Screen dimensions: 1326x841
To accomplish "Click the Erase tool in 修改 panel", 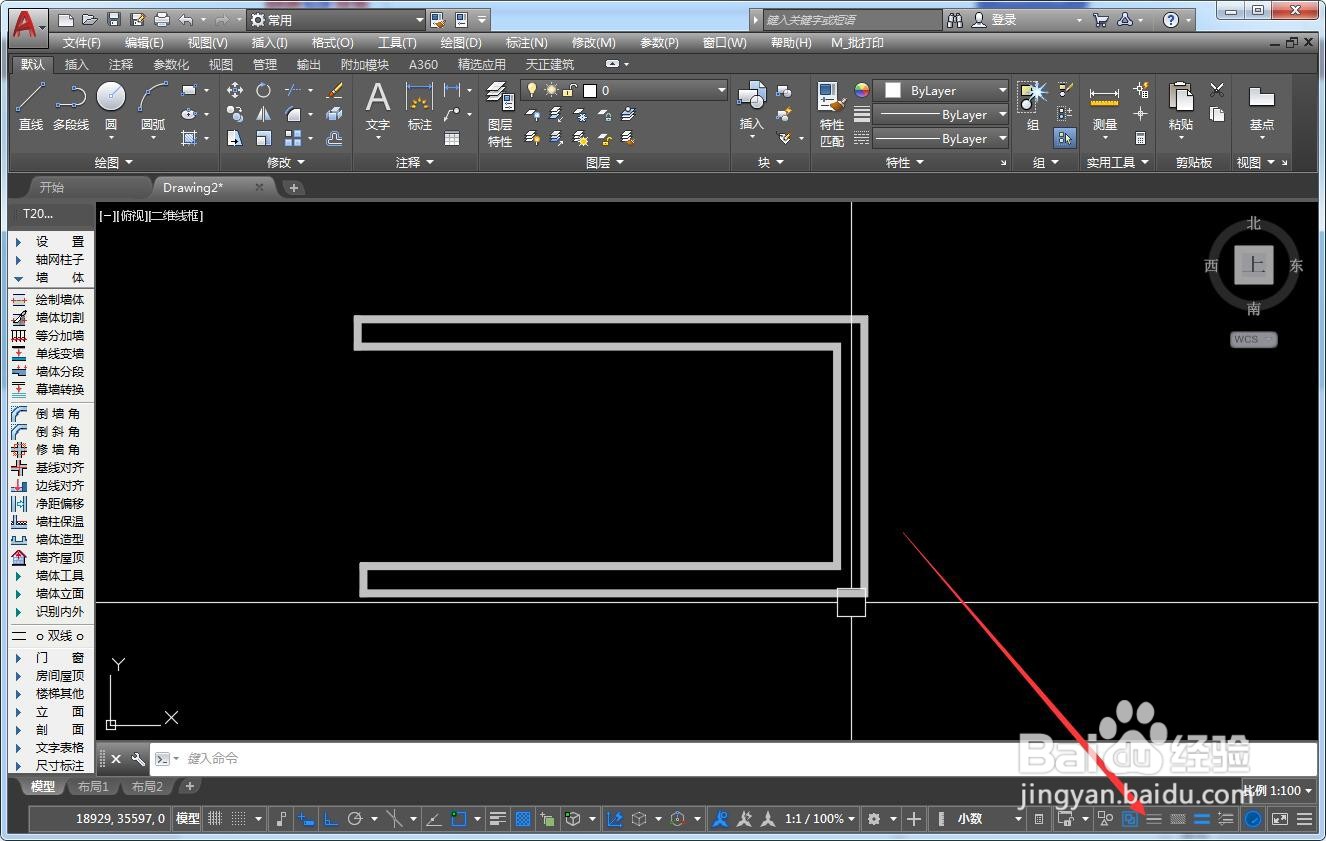I will (334, 90).
